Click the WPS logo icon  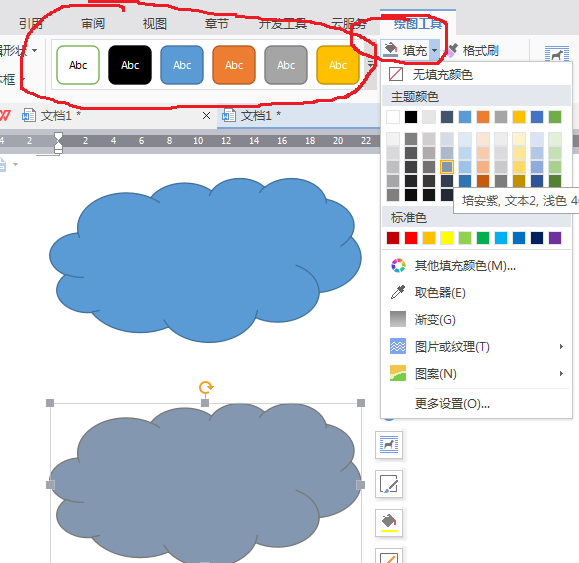(5, 116)
